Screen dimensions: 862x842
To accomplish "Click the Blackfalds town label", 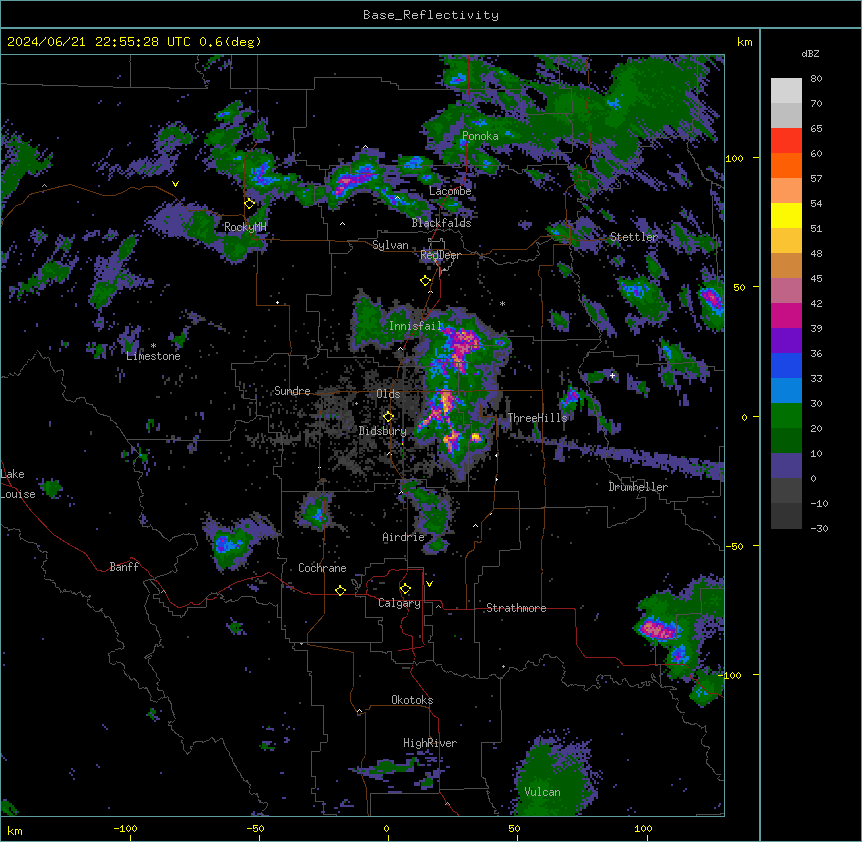I will click(441, 223).
